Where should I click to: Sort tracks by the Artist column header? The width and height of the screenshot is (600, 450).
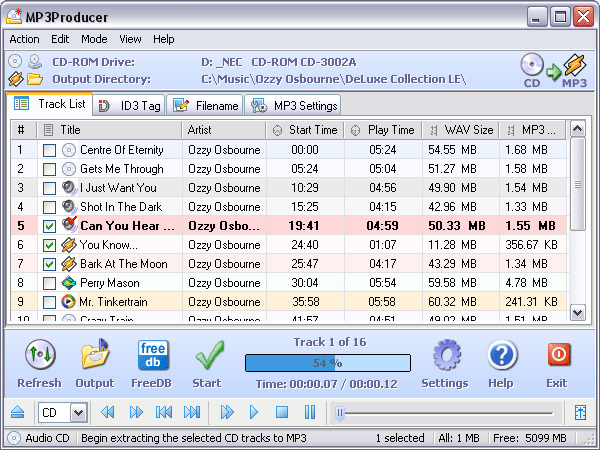224,130
